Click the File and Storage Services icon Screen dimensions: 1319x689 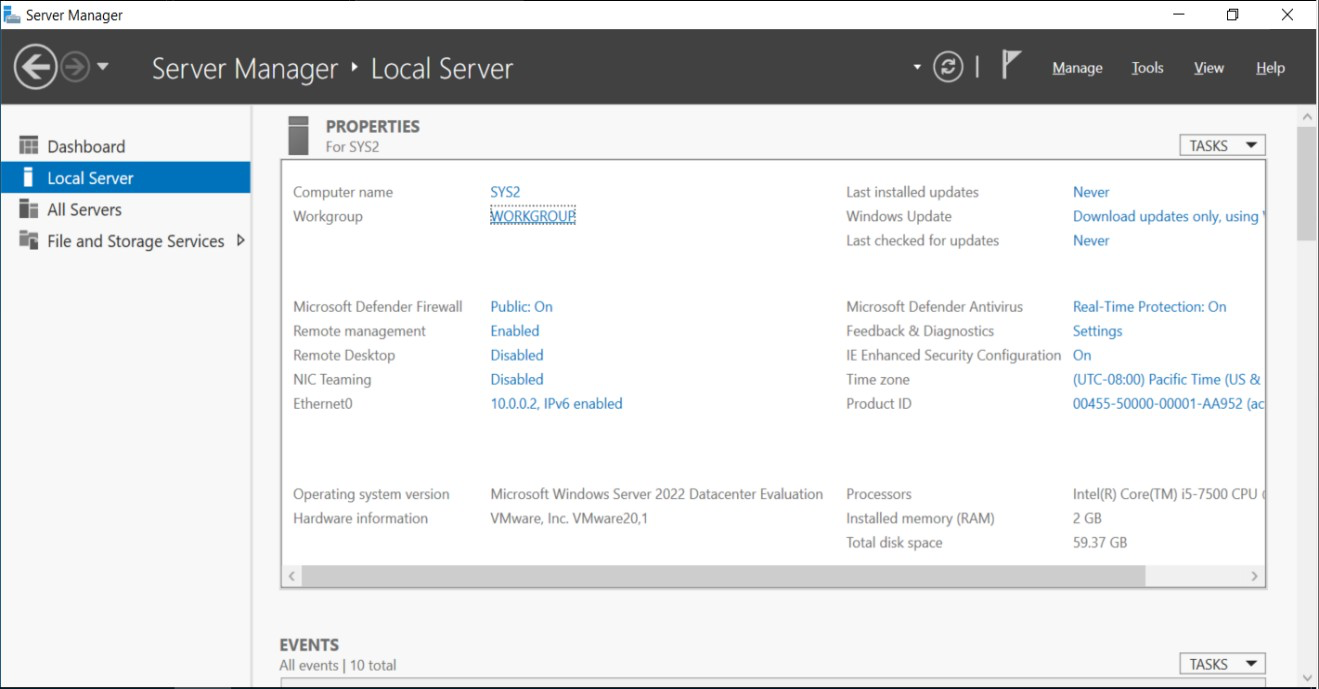[x=29, y=241]
